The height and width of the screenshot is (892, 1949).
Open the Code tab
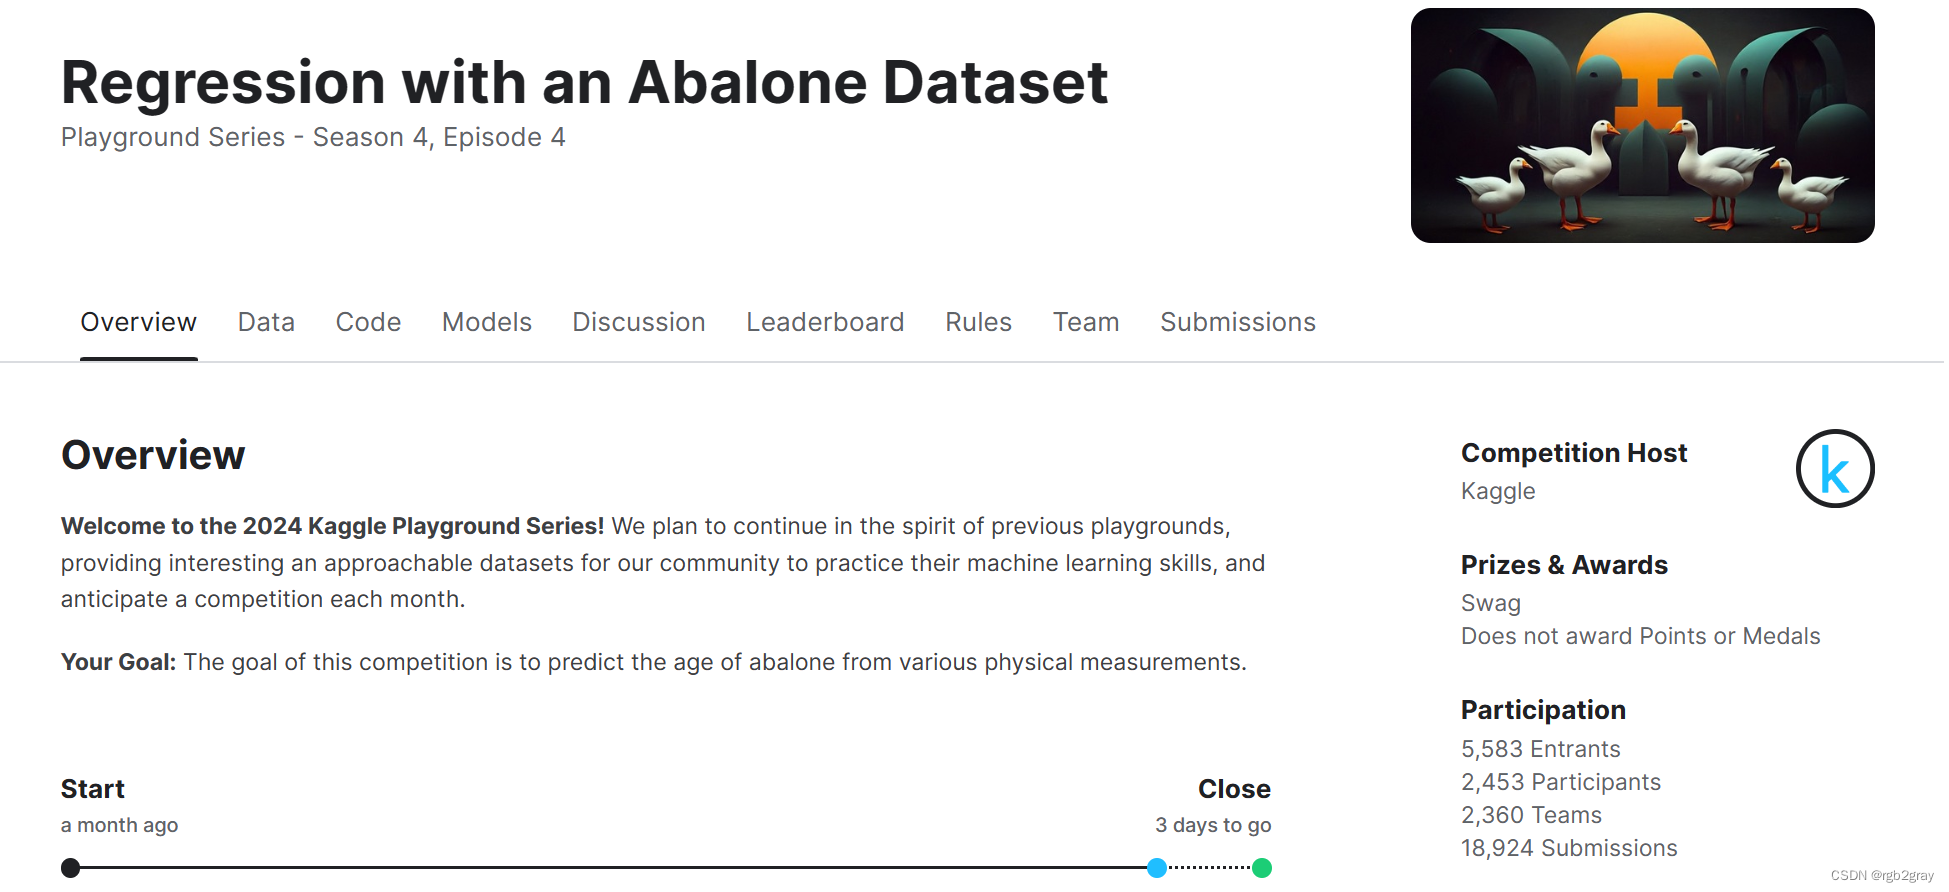(368, 322)
